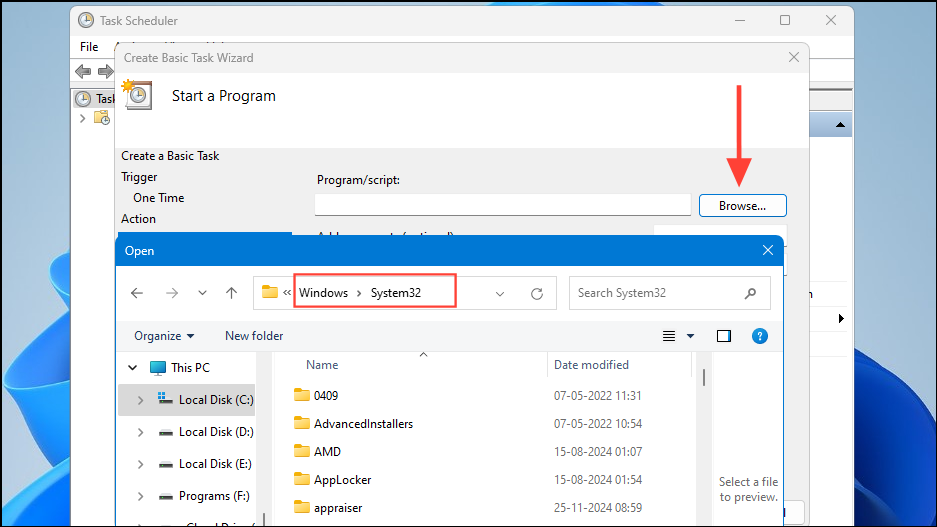Click date cell 25-11-2024 08:59
The height and width of the screenshot is (527, 937).
(598, 508)
